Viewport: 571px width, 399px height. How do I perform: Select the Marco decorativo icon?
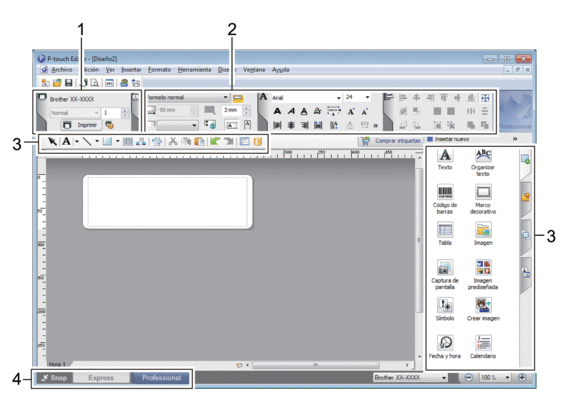[x=483, y=198]
